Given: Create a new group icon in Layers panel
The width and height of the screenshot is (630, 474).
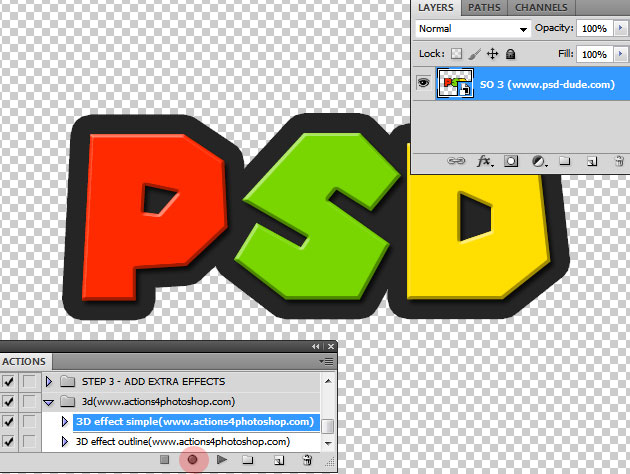Looking at the screenshot, I should (565, 161).
